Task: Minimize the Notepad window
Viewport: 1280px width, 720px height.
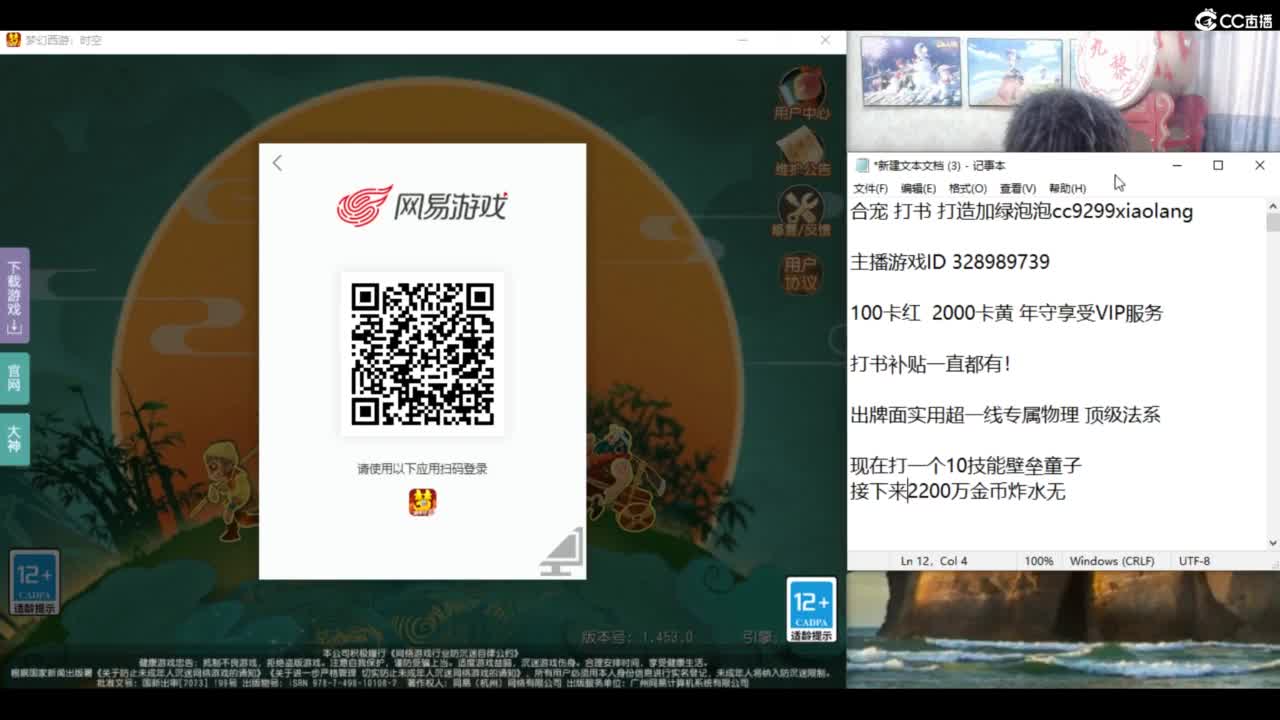Action: point(1177,165)
